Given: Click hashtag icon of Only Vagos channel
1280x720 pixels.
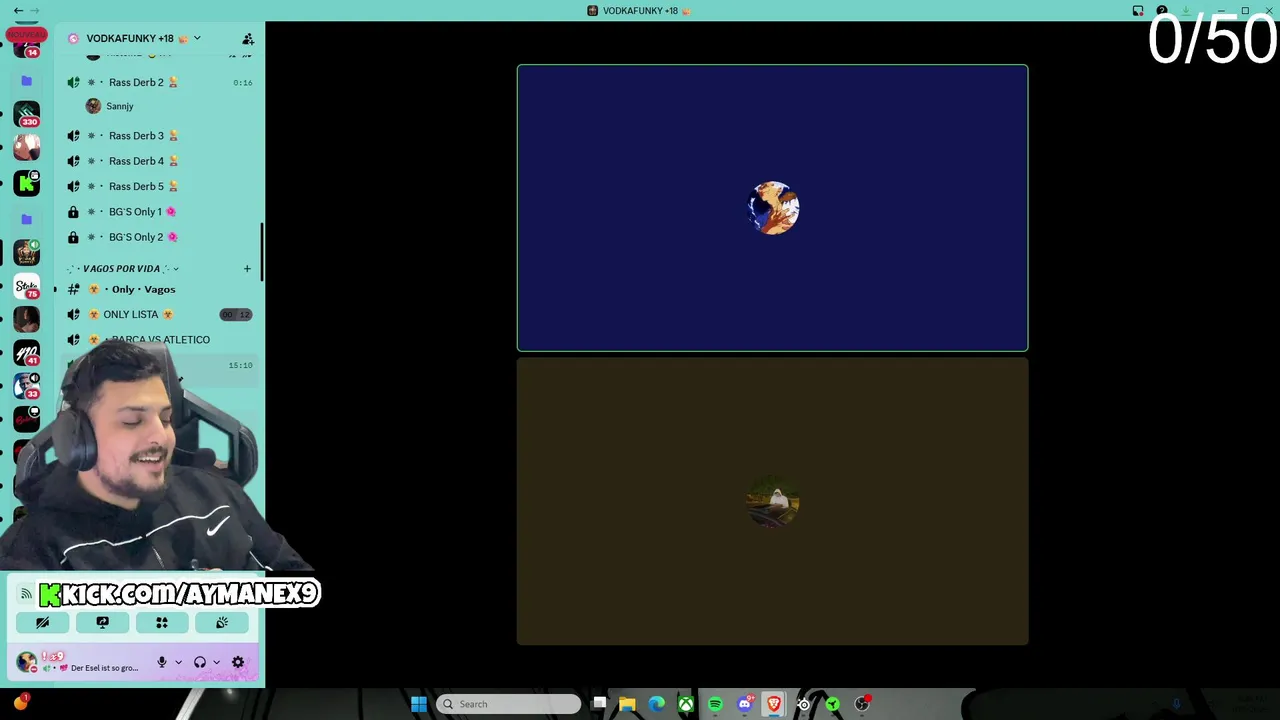Looking at the screenshot, I should click(x=73, y=289).
